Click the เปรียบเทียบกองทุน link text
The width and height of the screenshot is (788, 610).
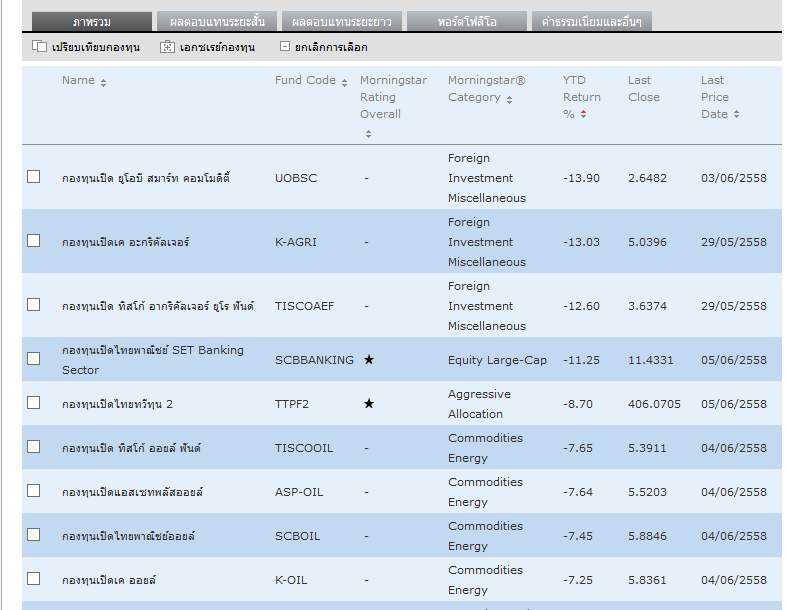tap(96, 47)
